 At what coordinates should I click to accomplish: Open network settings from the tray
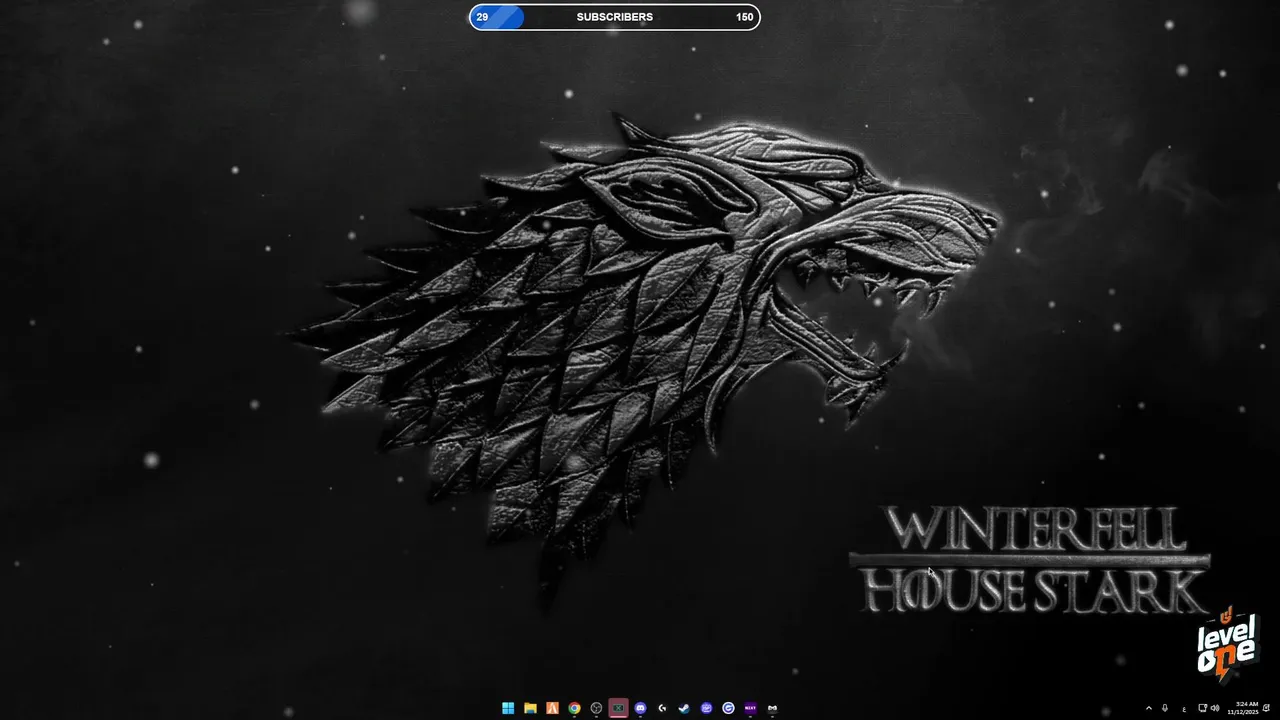[x=1202, y=708]
